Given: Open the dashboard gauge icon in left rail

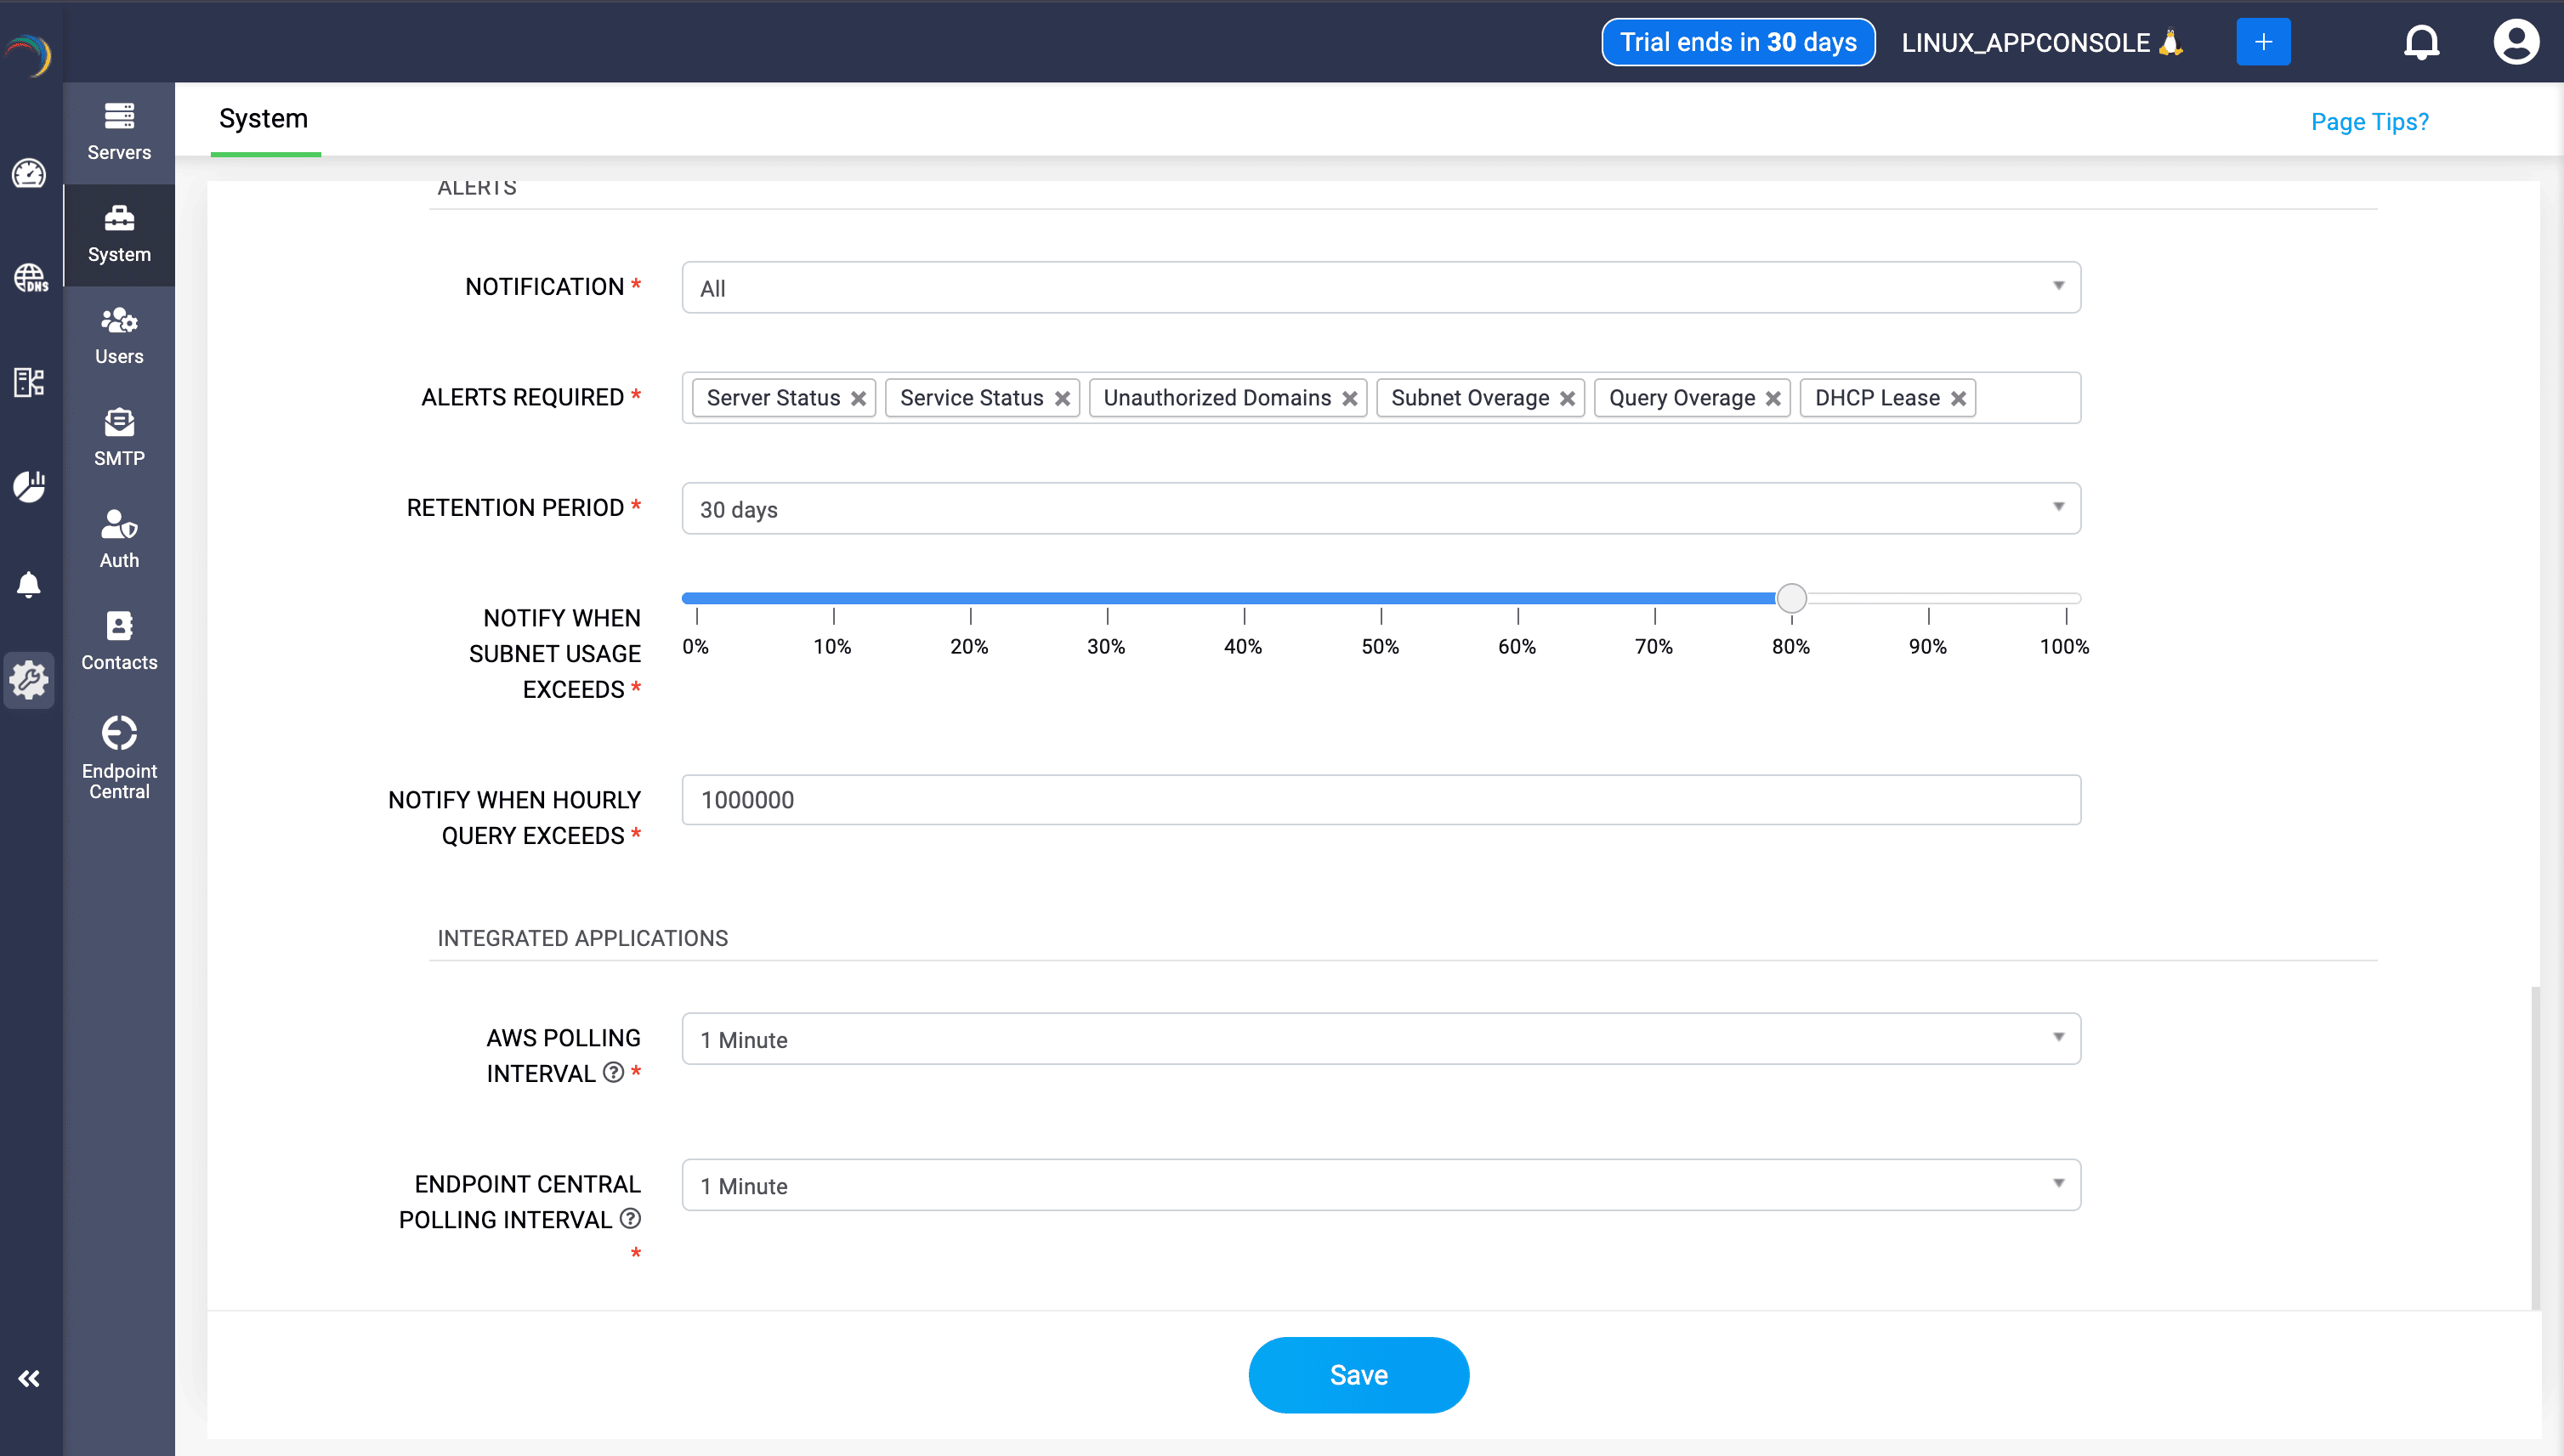Looking at the screenshot, I should click(29, 174).
